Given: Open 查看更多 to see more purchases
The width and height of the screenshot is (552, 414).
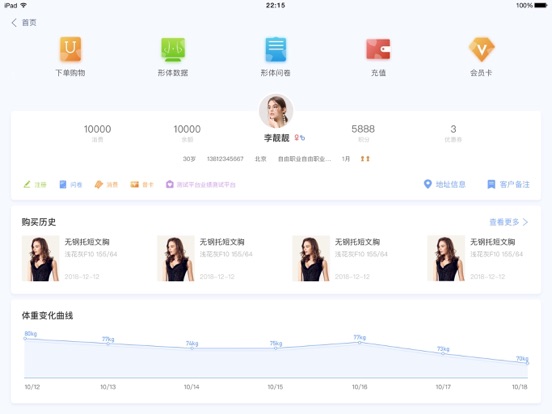Looking at the screenshot, I should coord(509,222).
